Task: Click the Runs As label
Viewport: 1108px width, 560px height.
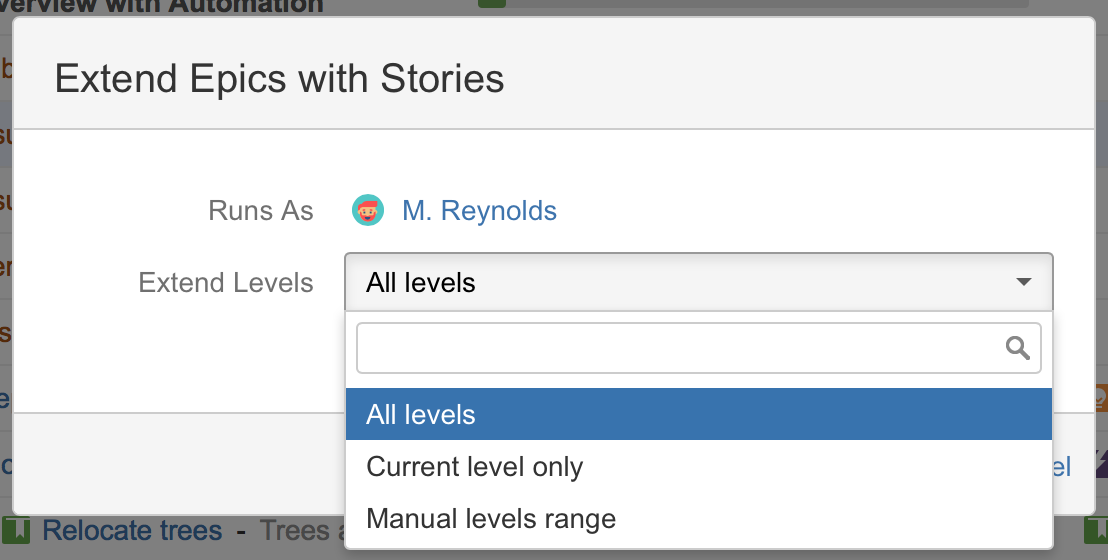Action: coord(261,211)
